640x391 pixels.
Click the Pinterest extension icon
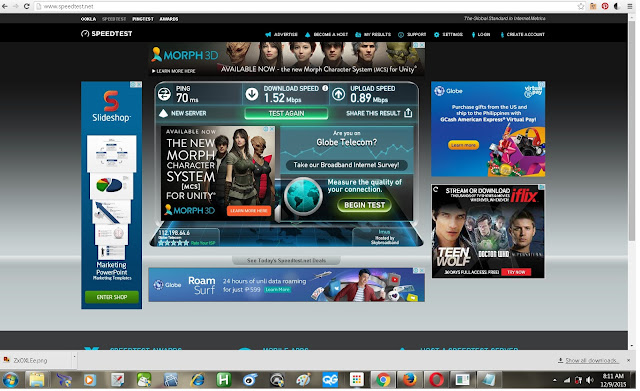pos(605,6)
